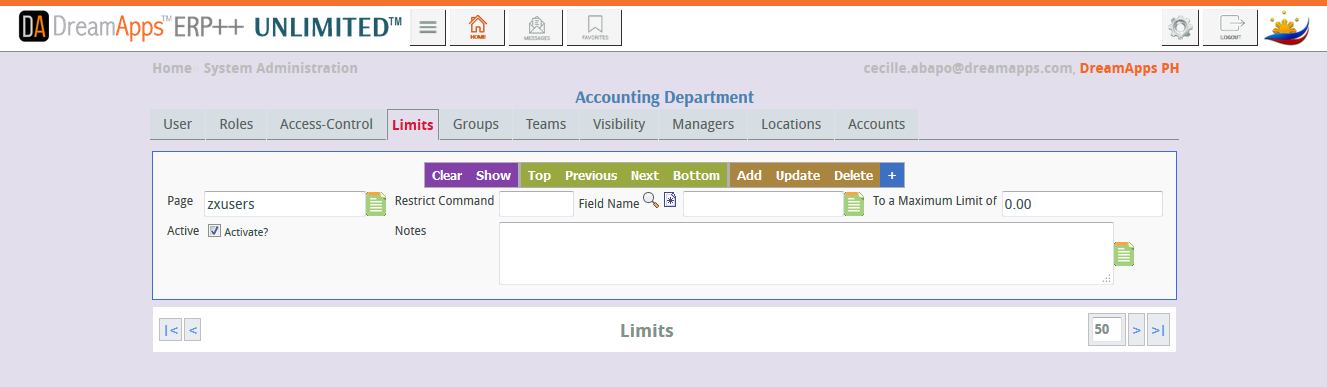Switch to the Access-Control tab

tap(326, 124)
